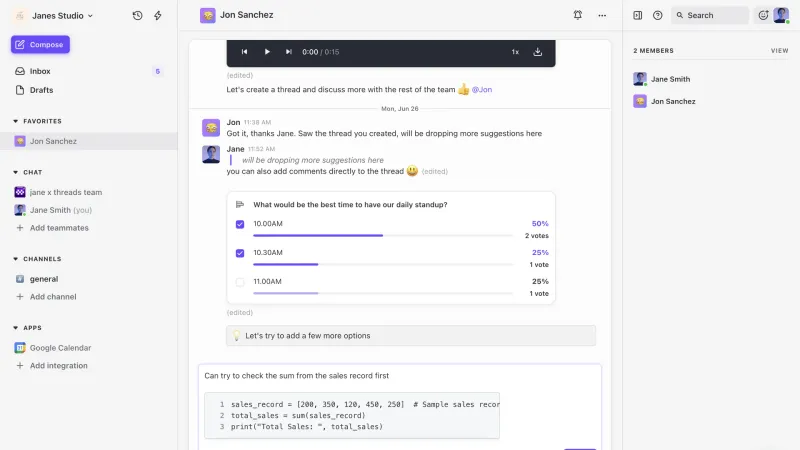Change audio playback speed 1x
The height and width of the screenshot is (450, 800).
(x=515, y=52)
